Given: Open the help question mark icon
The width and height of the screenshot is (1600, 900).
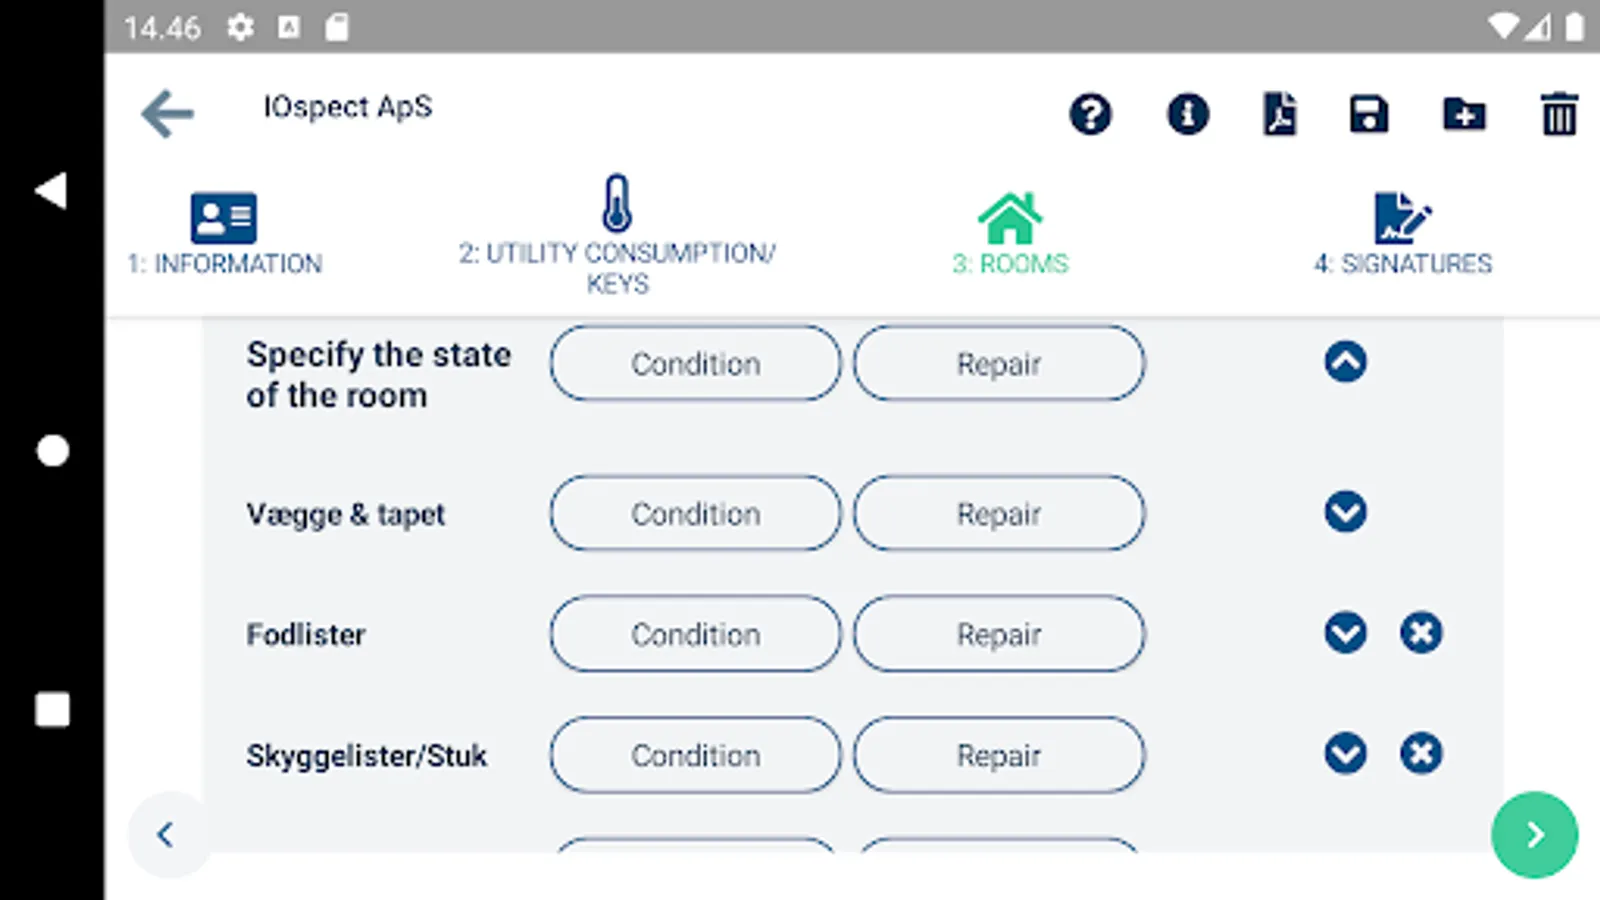Looking at the screenshot, I should [x=1090, y=114].
